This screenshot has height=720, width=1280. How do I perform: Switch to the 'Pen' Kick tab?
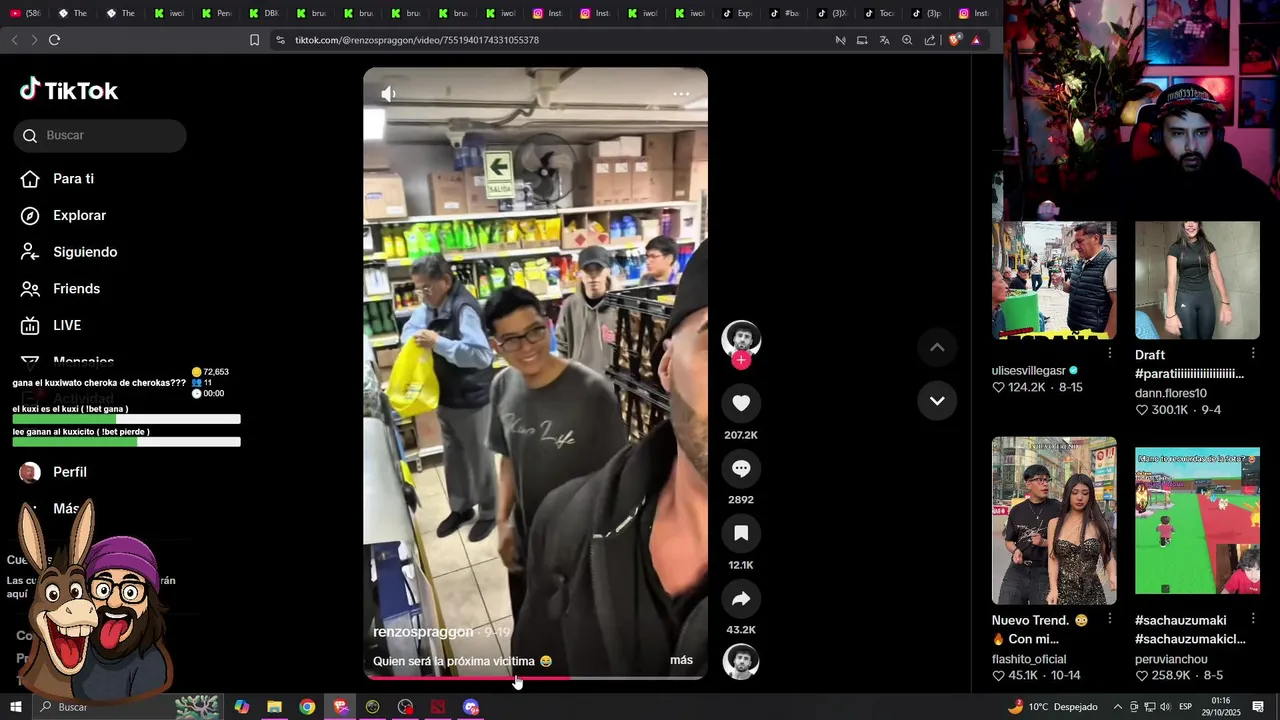217,13
